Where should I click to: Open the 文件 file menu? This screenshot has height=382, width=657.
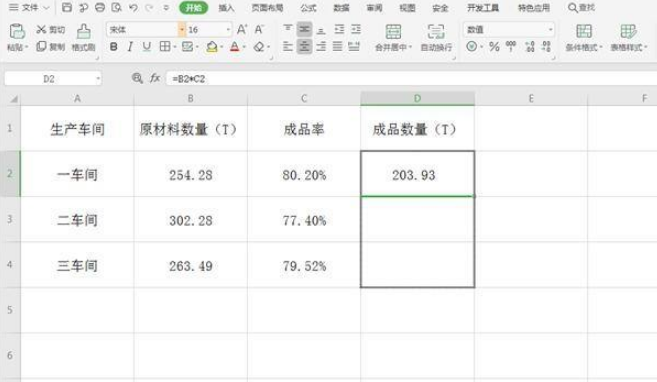(28, 8)
